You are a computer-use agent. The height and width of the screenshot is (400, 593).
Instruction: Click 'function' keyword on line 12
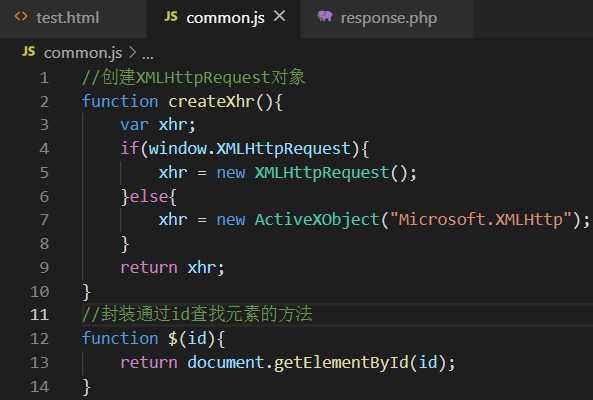click(x=120, y=338)
